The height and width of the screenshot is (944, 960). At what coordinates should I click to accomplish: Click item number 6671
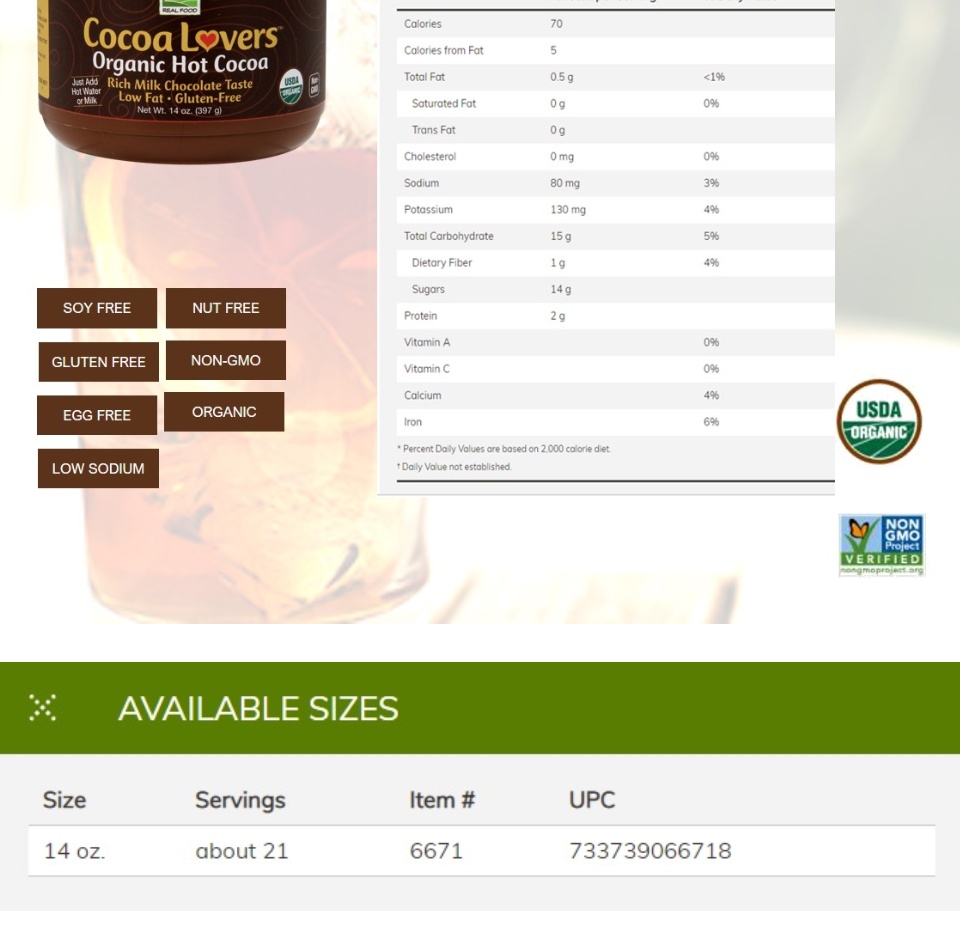(436, 851)
